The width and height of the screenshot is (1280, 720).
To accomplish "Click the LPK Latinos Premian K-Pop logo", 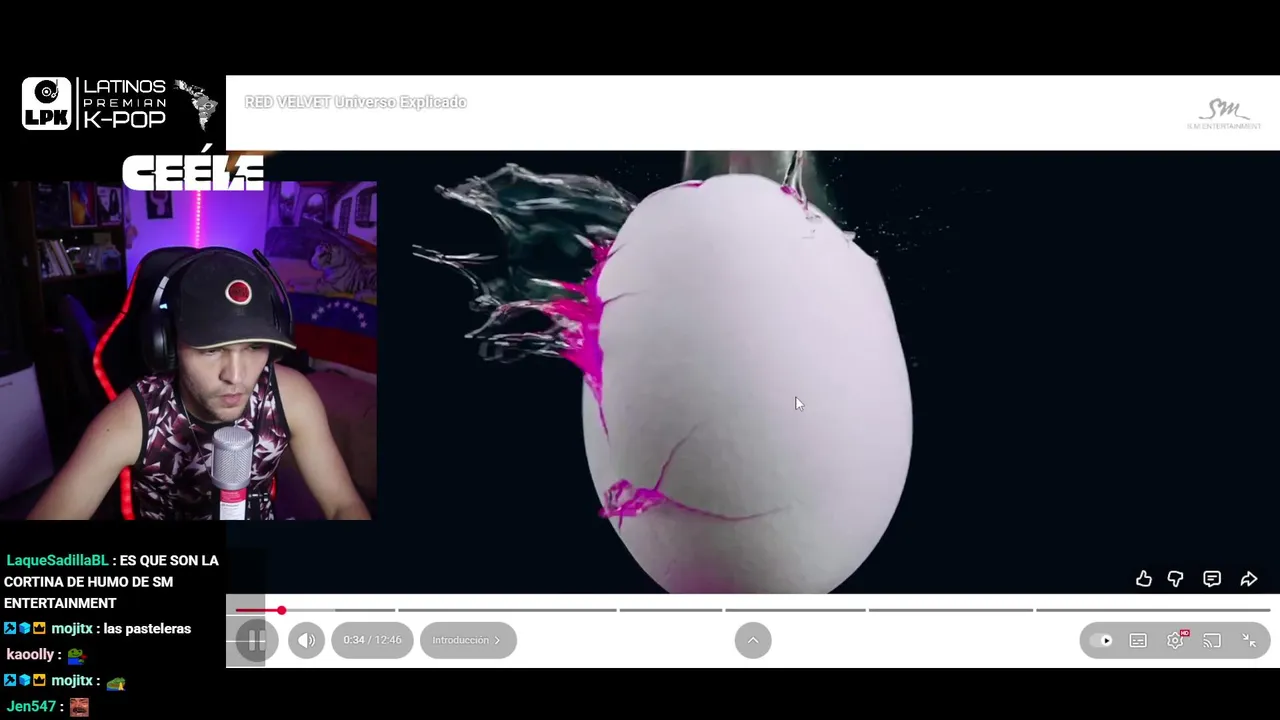I will pyautogui.click(x=119, y=104).
